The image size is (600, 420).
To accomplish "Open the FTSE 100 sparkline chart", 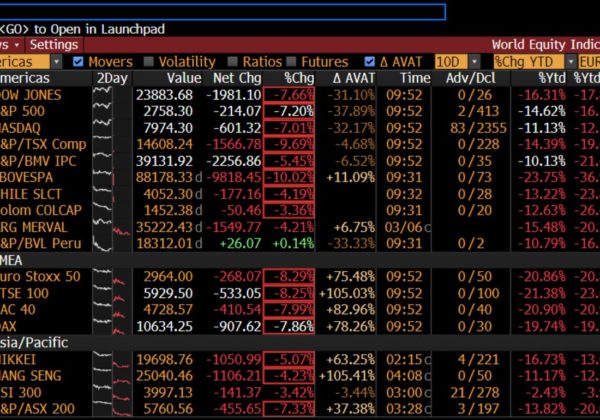I will click(112, 293).
